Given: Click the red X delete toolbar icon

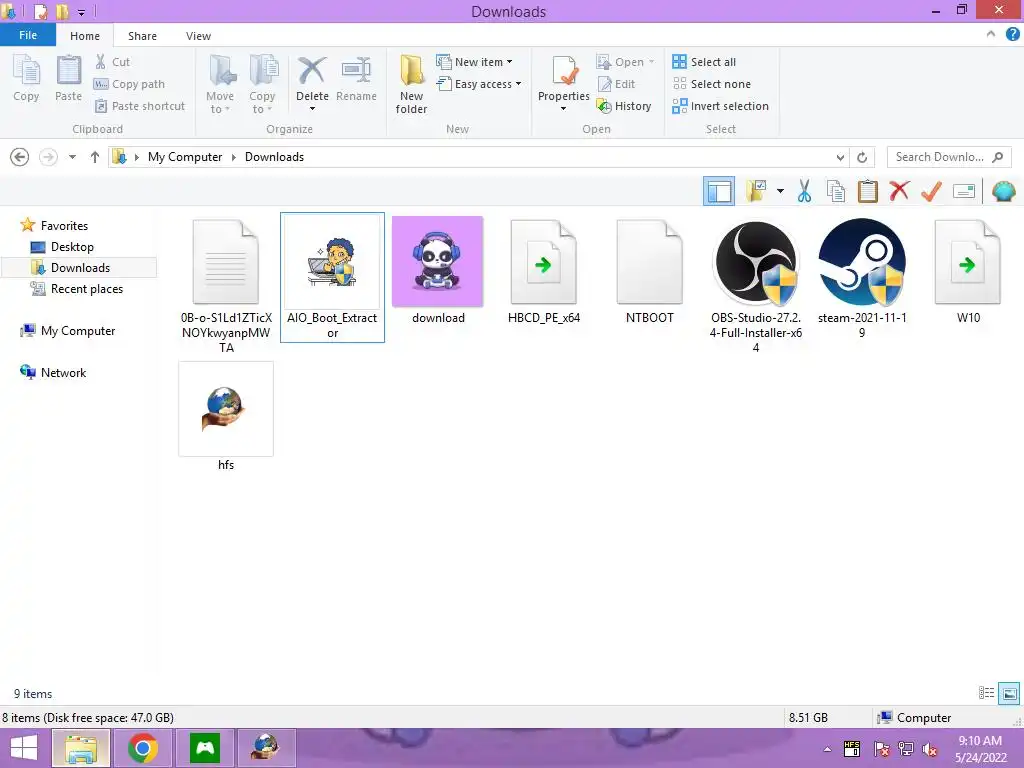Looking at the screenshot, I should pos(899,191).
